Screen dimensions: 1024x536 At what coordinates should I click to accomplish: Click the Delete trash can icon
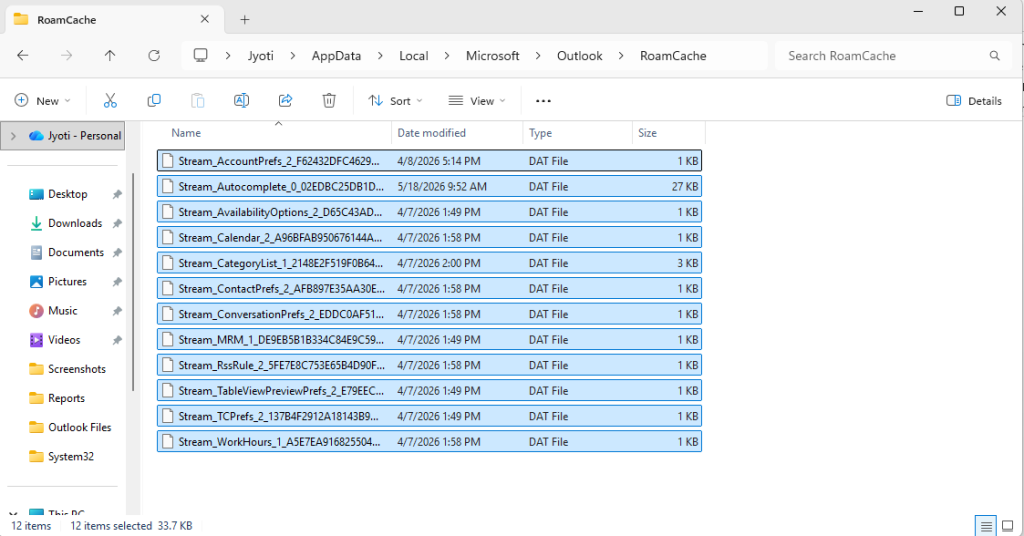pos(329,101)
